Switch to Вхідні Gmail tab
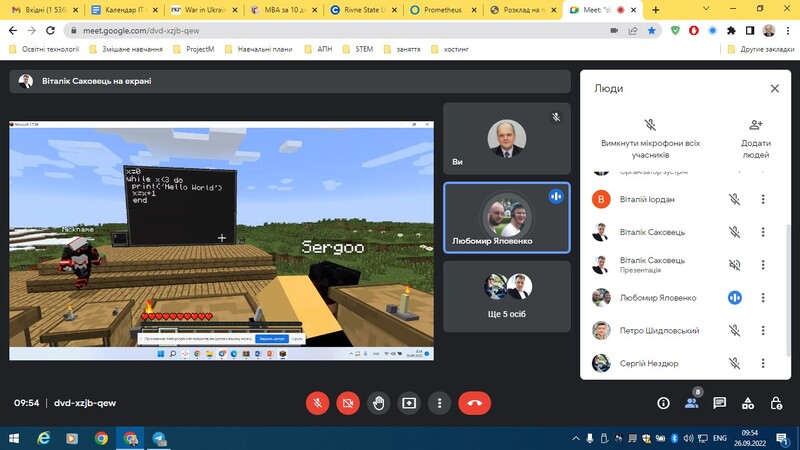 pyautogui.click(x=45, y=10)
